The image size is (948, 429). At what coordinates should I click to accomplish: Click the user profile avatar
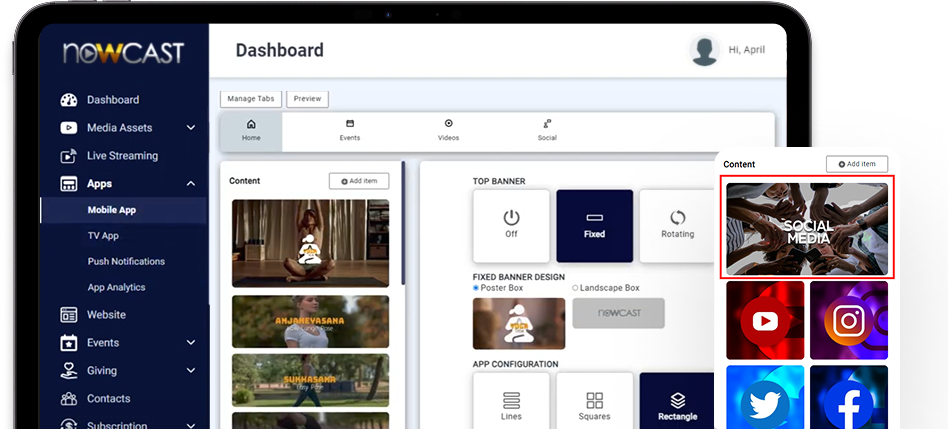click(x=705, y=50)
